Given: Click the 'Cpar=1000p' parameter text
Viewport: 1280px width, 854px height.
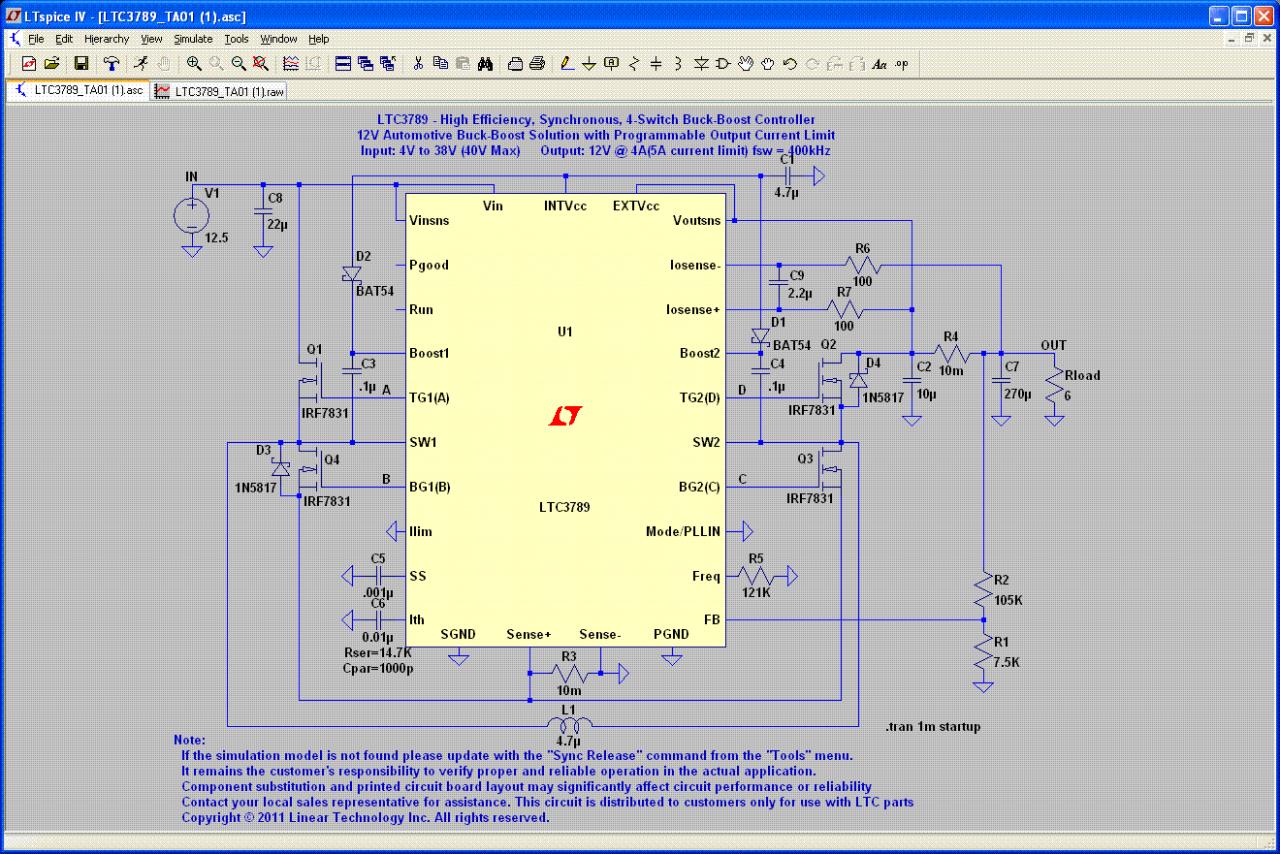Looking at the screenshot, I should [376, 667].
